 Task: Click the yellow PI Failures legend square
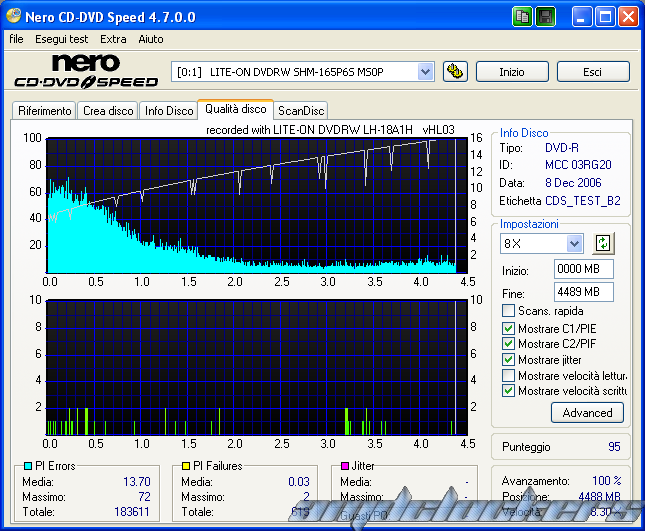click(x=186, y=466)
